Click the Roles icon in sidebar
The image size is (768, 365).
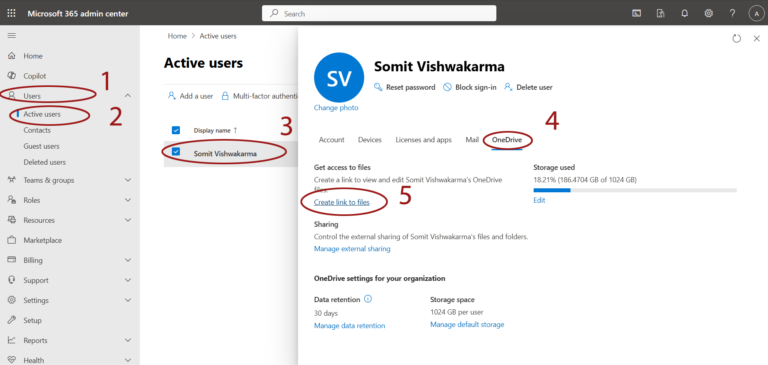[12, 200]
